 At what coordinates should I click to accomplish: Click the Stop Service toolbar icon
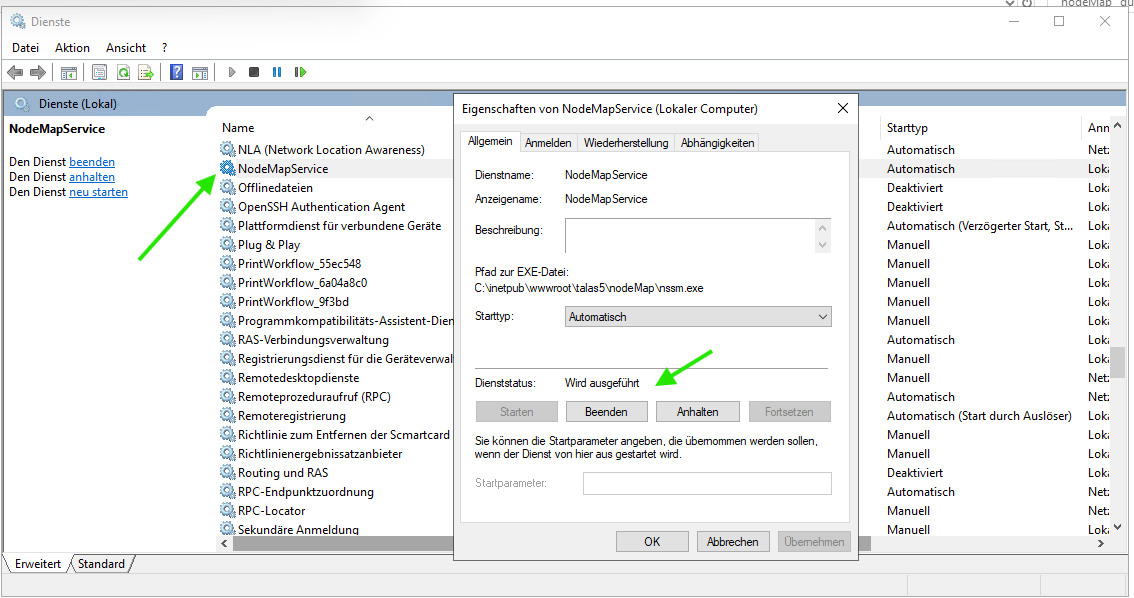point(254,72)
